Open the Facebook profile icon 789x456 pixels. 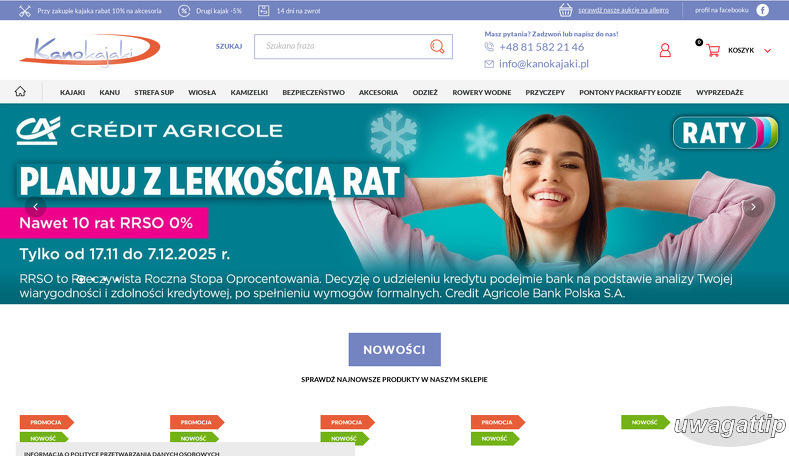[762, 10]
